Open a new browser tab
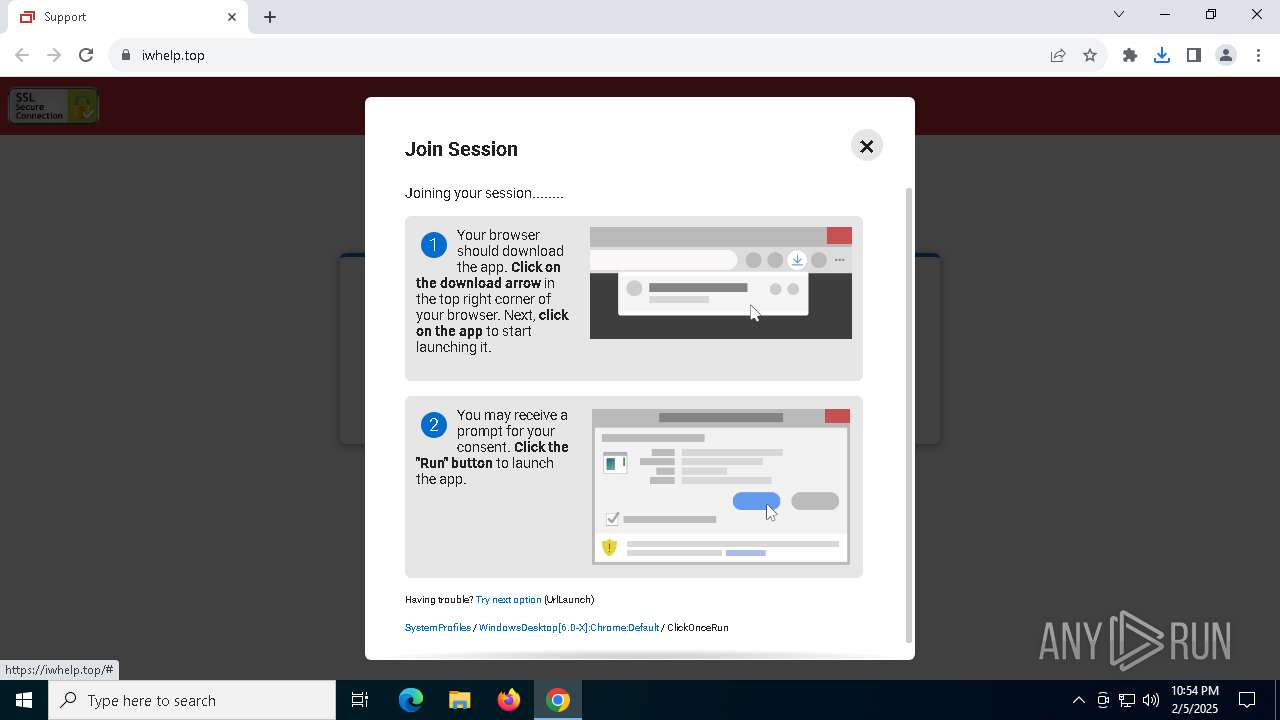Screen dimensions: 1280x720 point(270,17)
